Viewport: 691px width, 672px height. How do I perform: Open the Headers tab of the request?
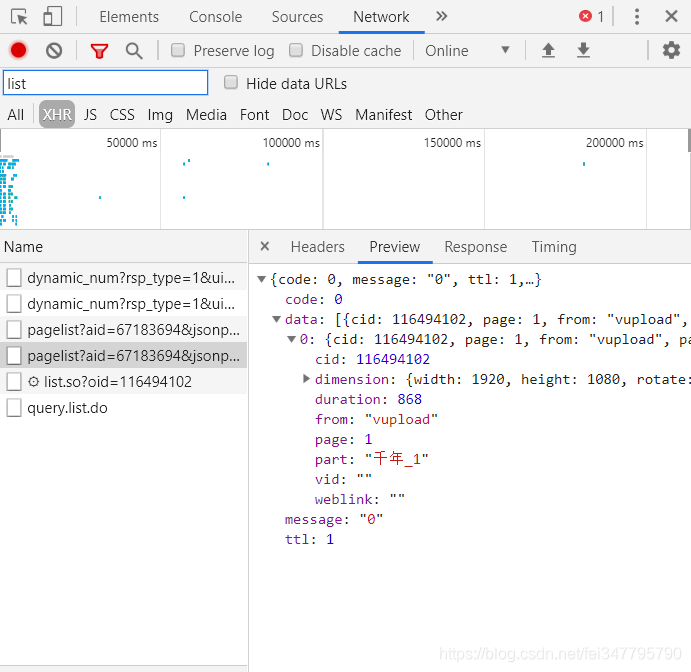[318, 247]
